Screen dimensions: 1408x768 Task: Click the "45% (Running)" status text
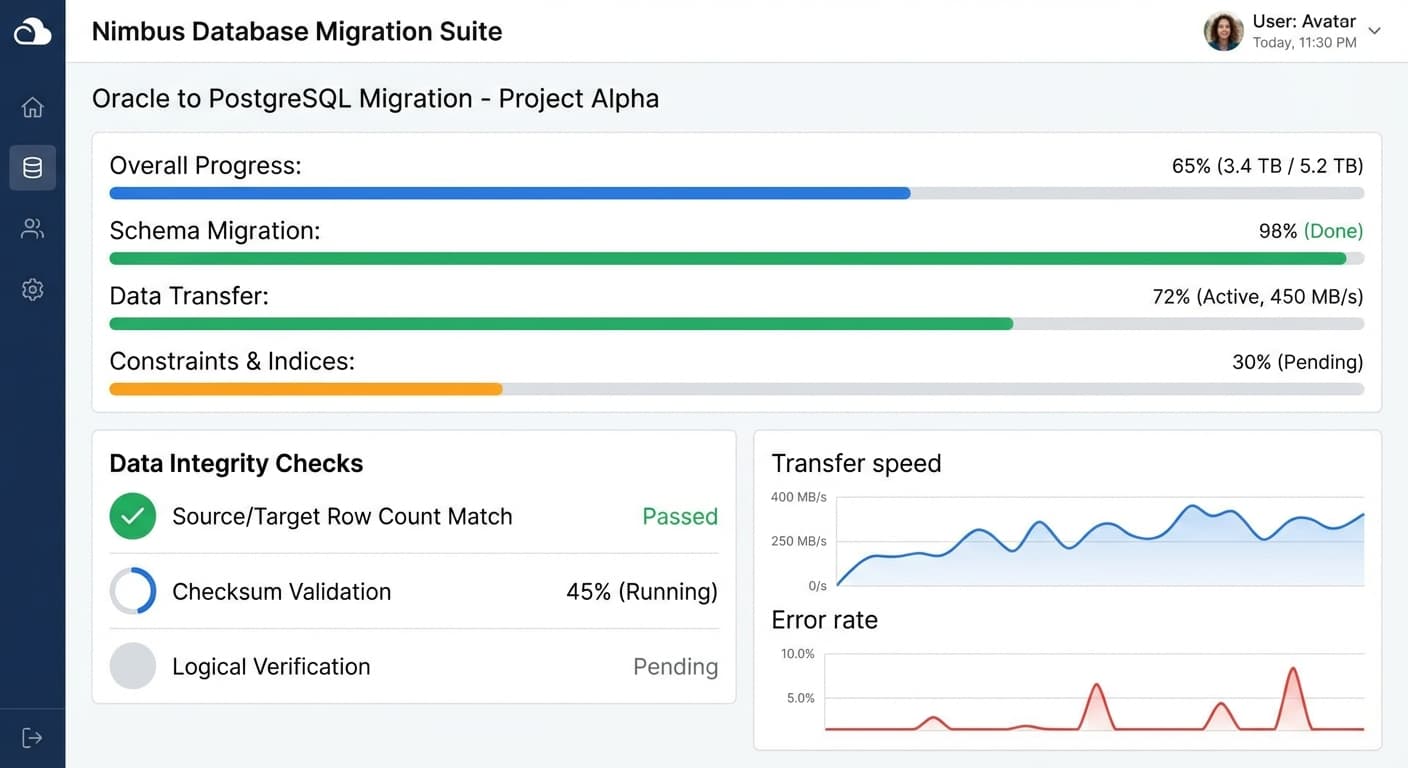click(642, 592)
